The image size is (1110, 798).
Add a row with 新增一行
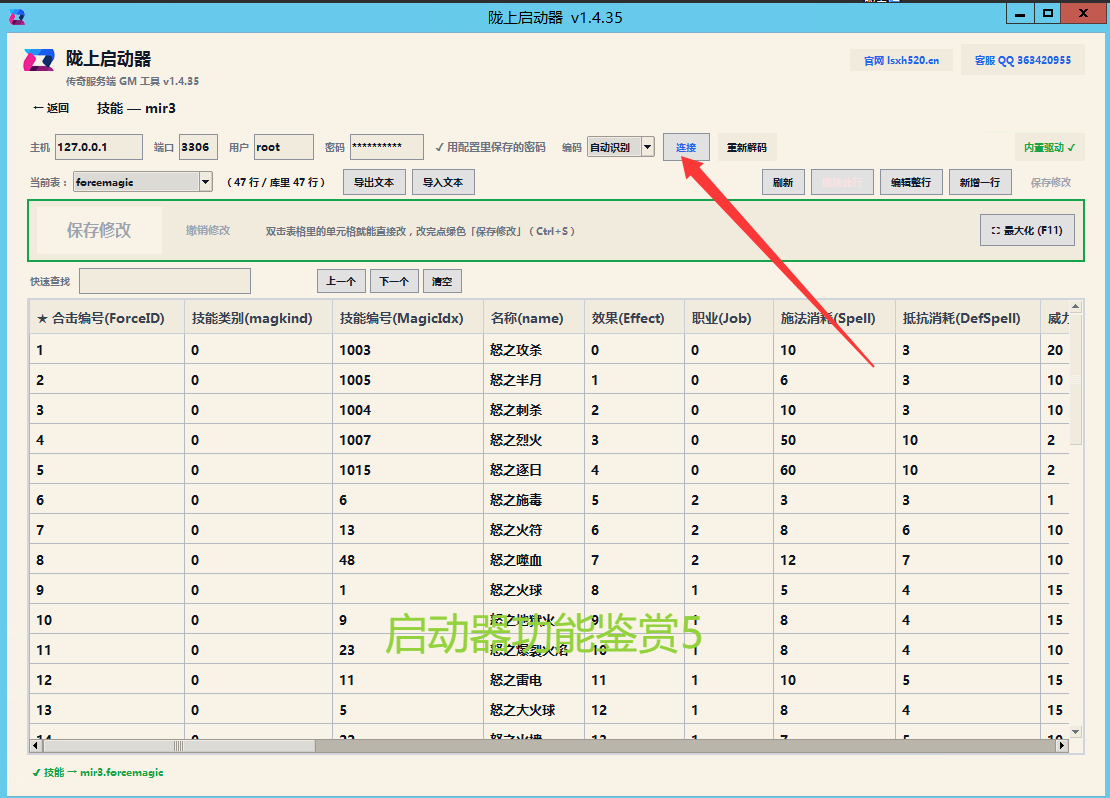tap(980, 182)
